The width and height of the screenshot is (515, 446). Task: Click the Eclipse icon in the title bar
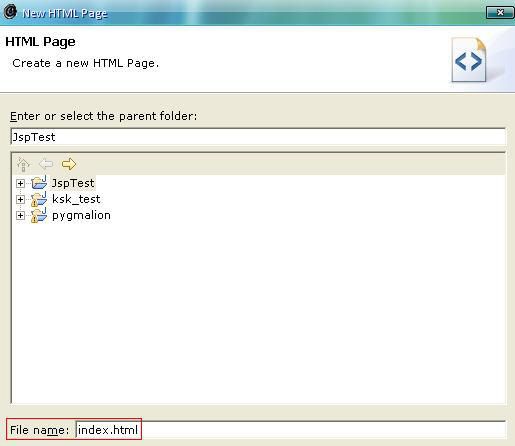[x=10, y=12]
